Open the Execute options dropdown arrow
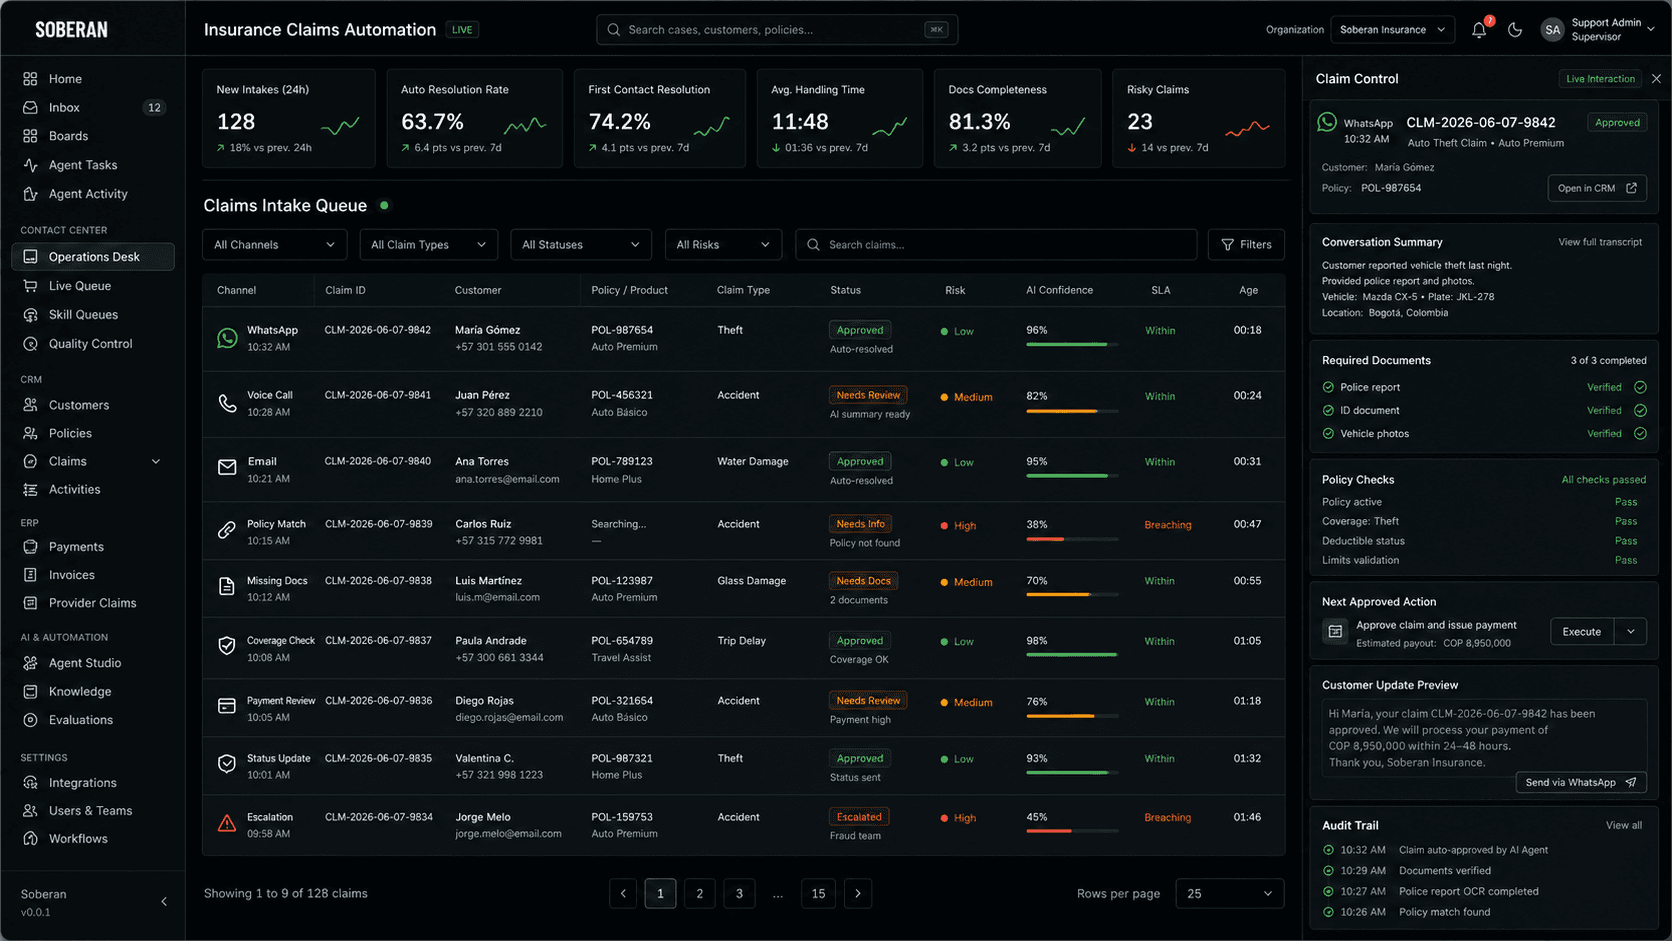This screenshot has height=941, width=1672. click(1631, 632)
